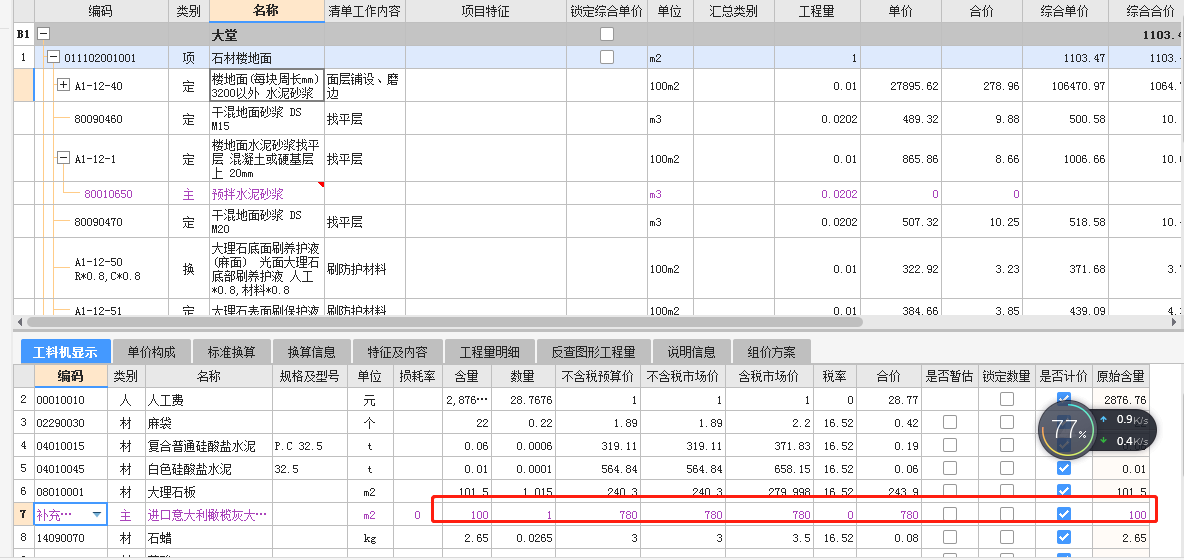Viewport: 1184px width, 560px height.
Task: Uncheck 是否计价 for 石蜡 row
Action: coord(1063,537)
